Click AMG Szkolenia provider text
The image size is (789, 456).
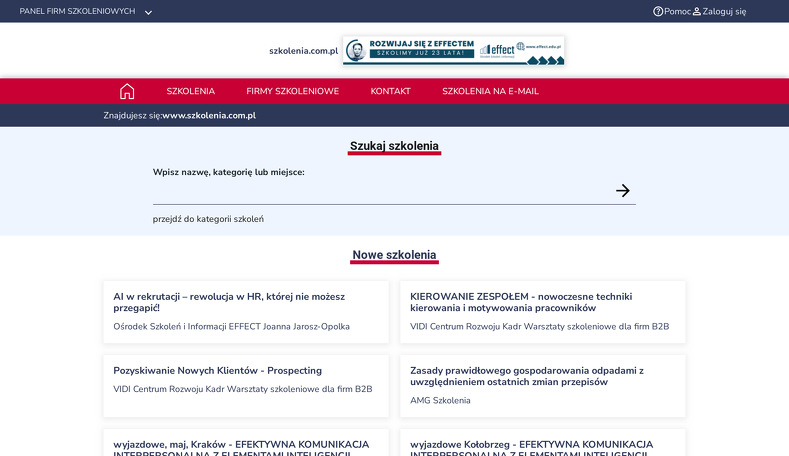pos(440,400)
